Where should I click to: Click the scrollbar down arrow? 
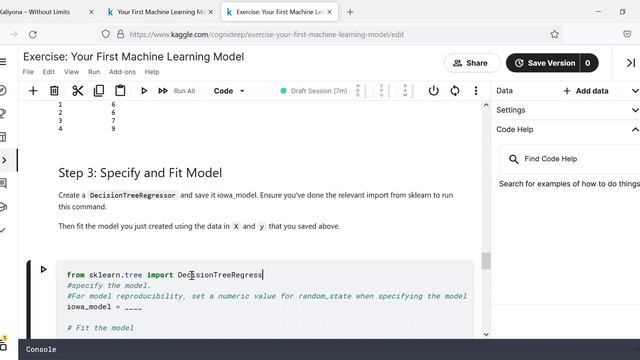(x=486, y=334)
